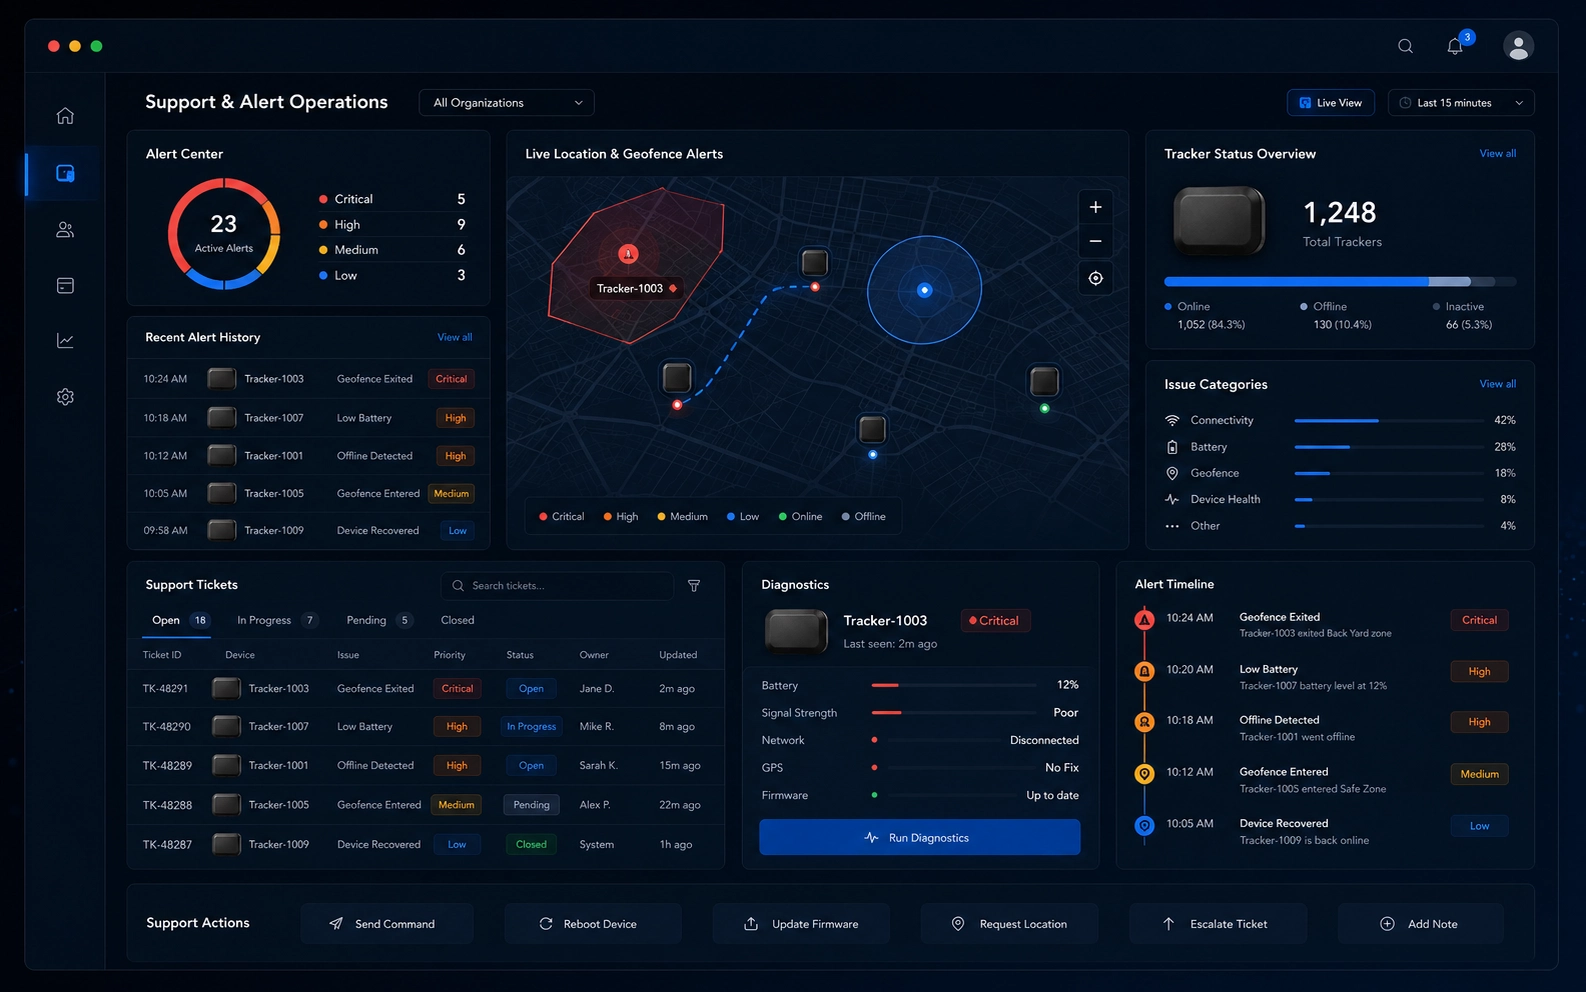Click the Add Note action

[1421, 924]
